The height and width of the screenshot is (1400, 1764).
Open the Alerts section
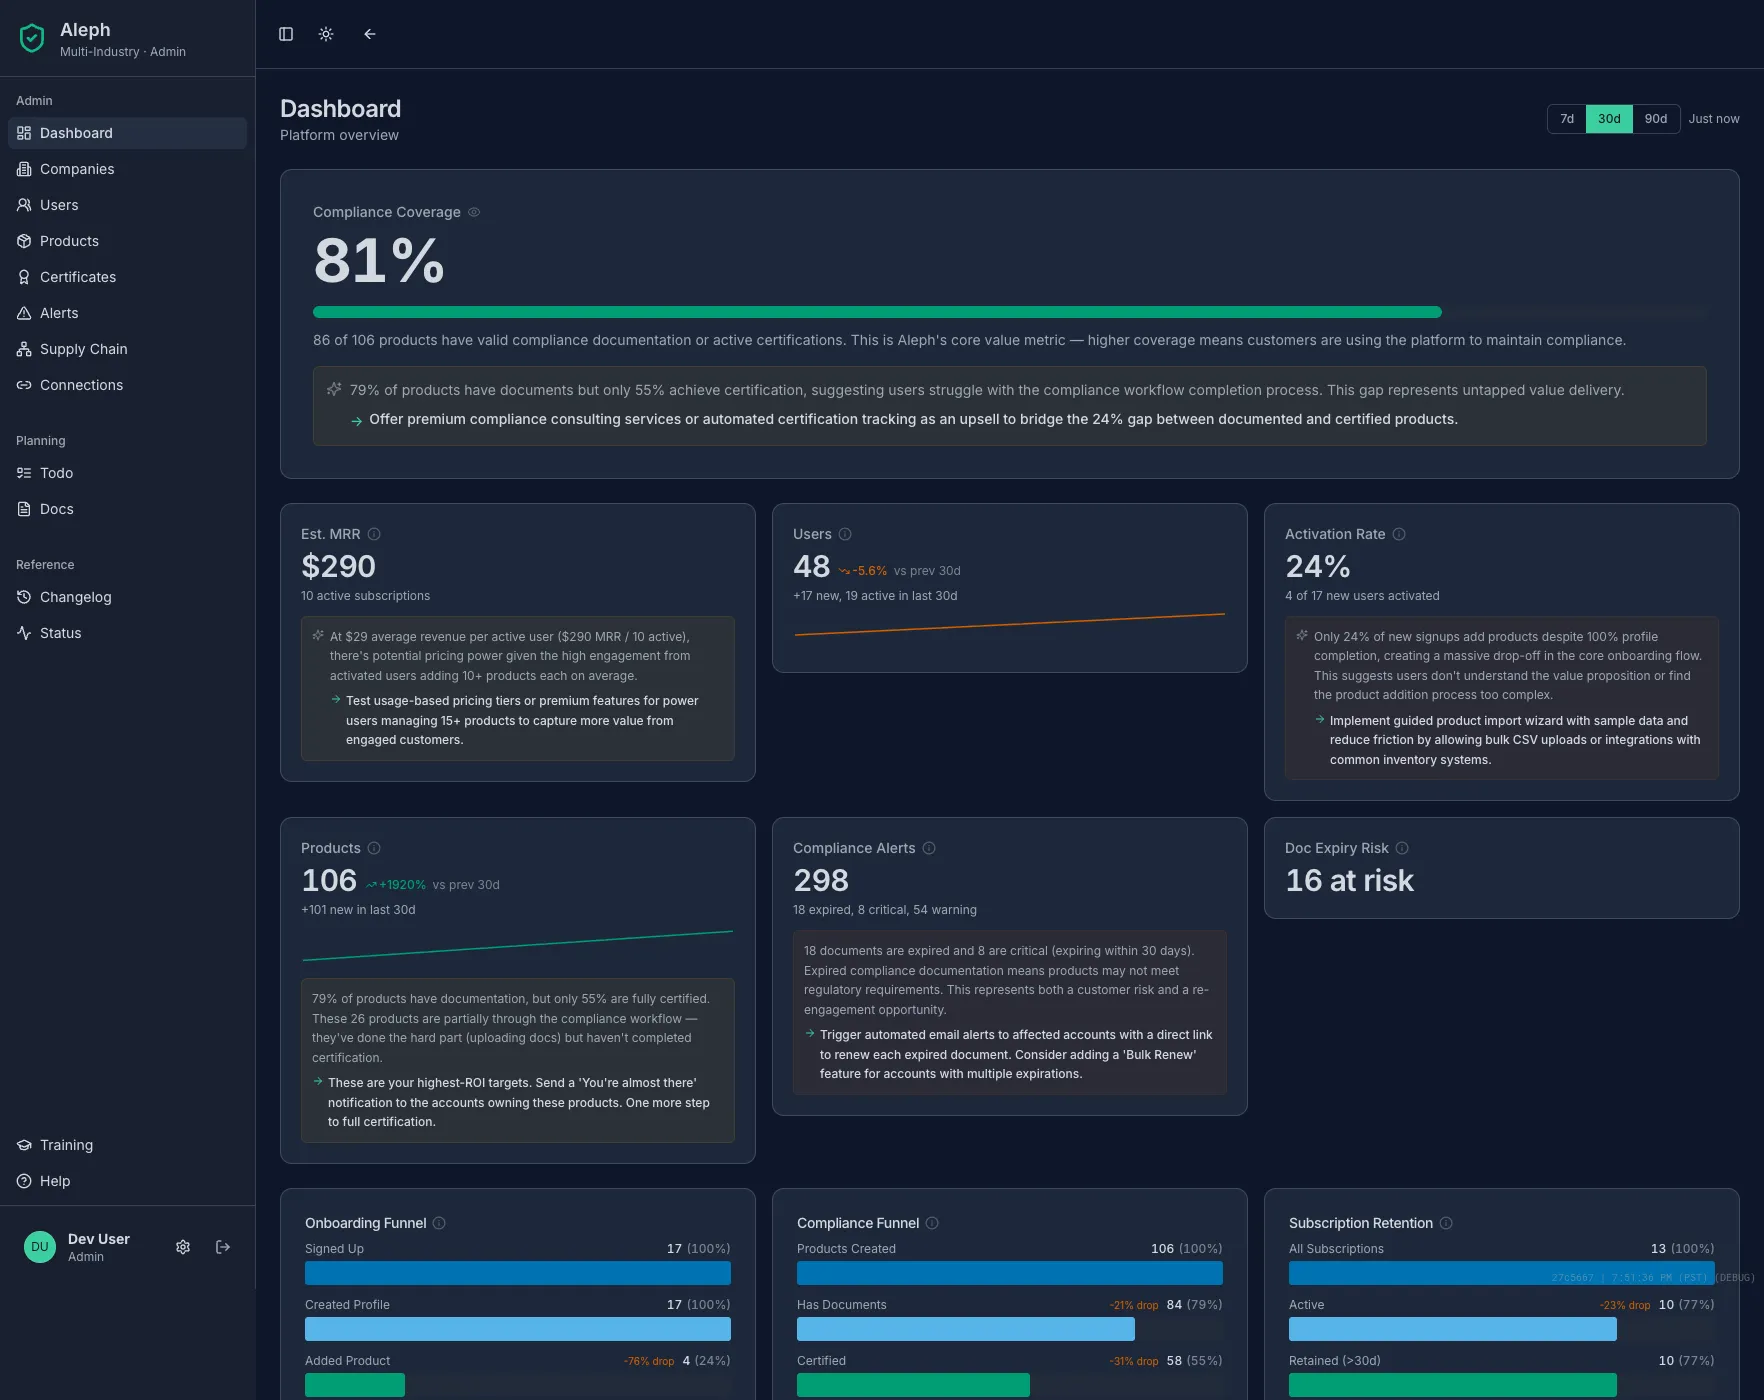coord(61,313)
